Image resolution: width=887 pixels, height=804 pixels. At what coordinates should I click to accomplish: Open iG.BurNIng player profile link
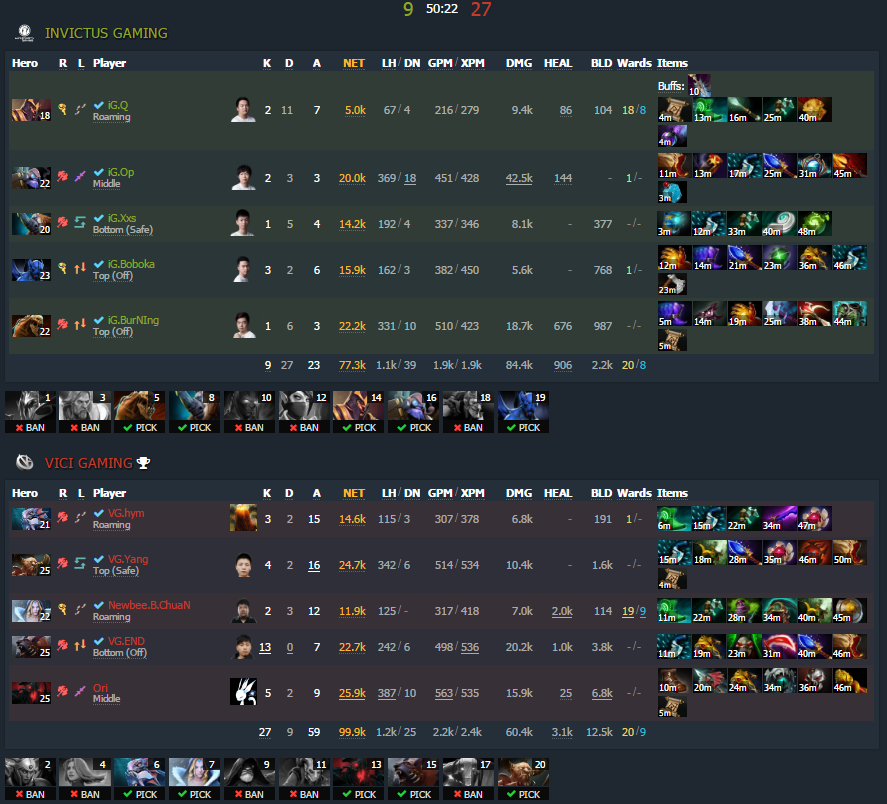[x=134, y=320]
